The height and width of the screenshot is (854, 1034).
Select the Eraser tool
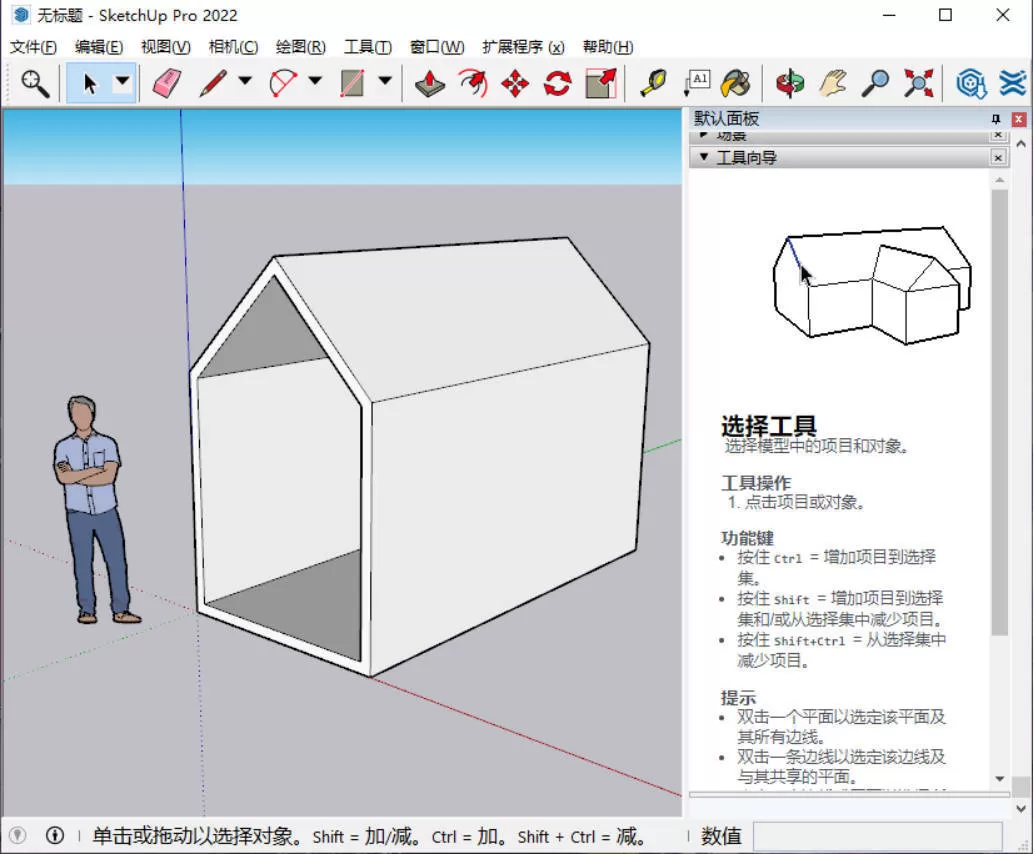point(169,83)
